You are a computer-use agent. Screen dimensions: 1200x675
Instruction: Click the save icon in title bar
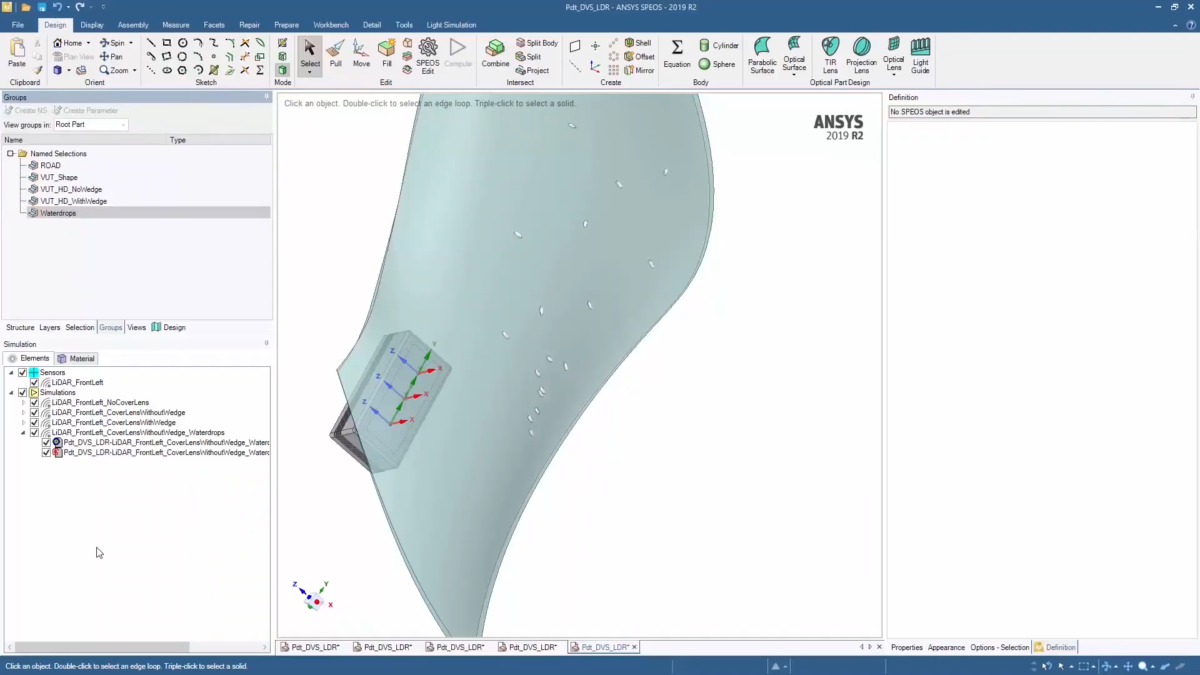[41, 7]
